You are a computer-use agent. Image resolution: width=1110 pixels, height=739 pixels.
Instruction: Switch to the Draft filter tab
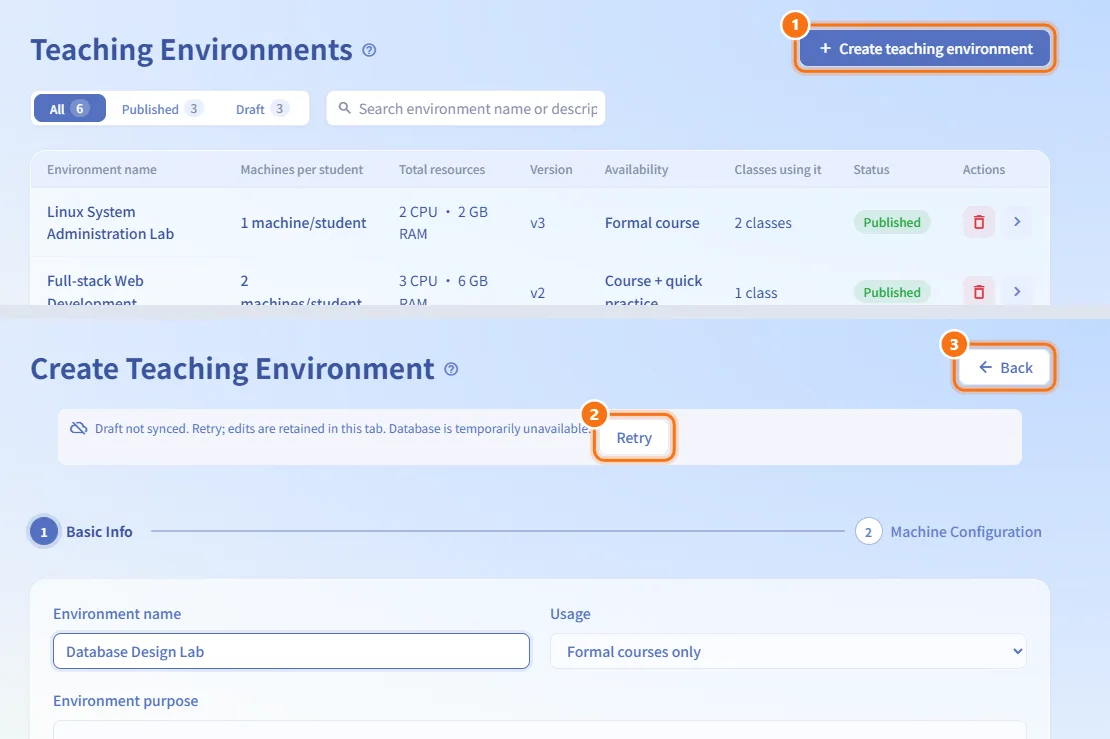(x=262, y=108)
